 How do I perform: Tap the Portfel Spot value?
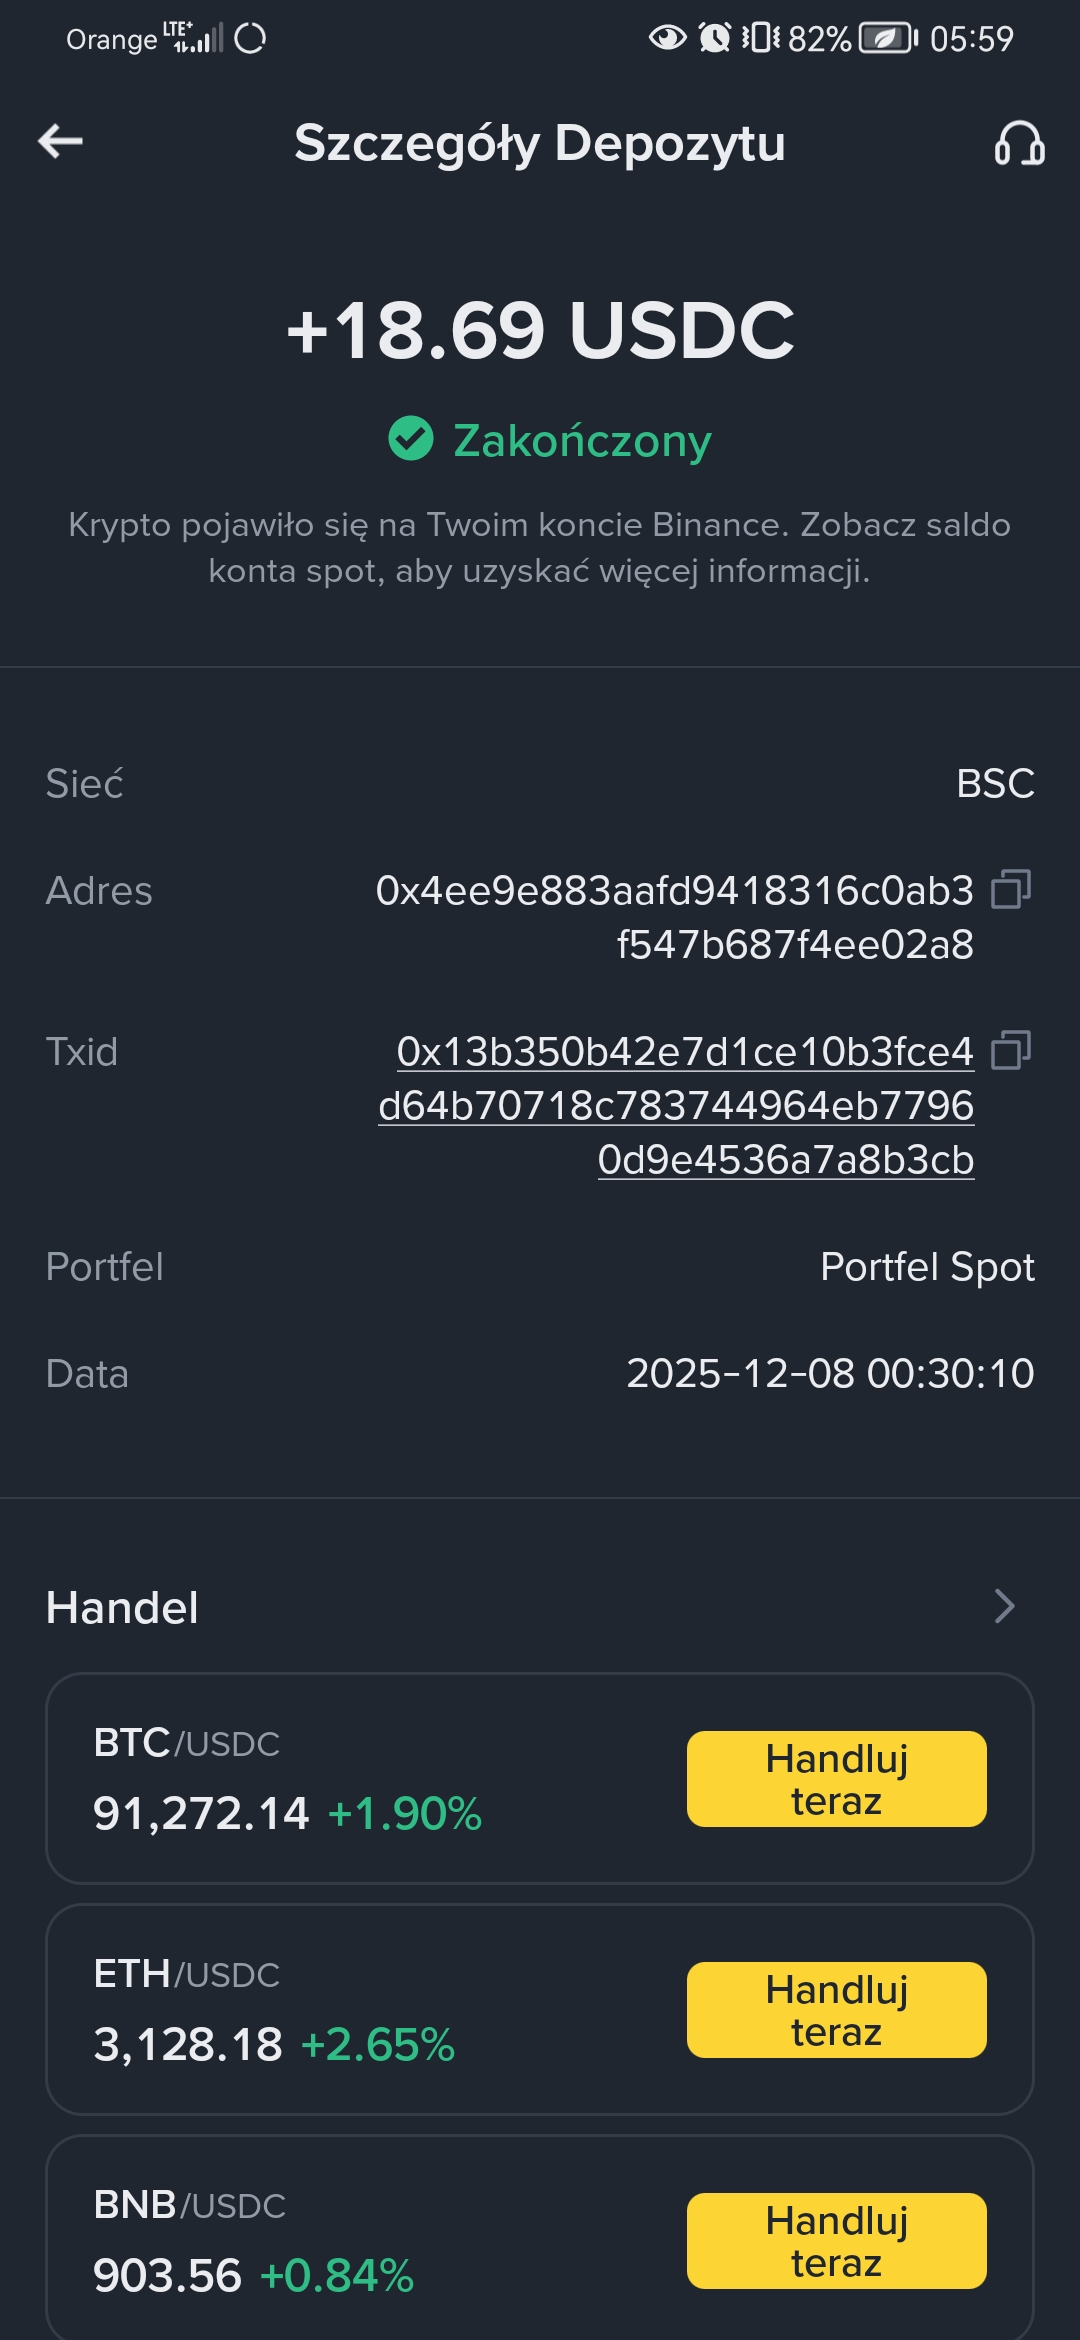click(927, 1267)
